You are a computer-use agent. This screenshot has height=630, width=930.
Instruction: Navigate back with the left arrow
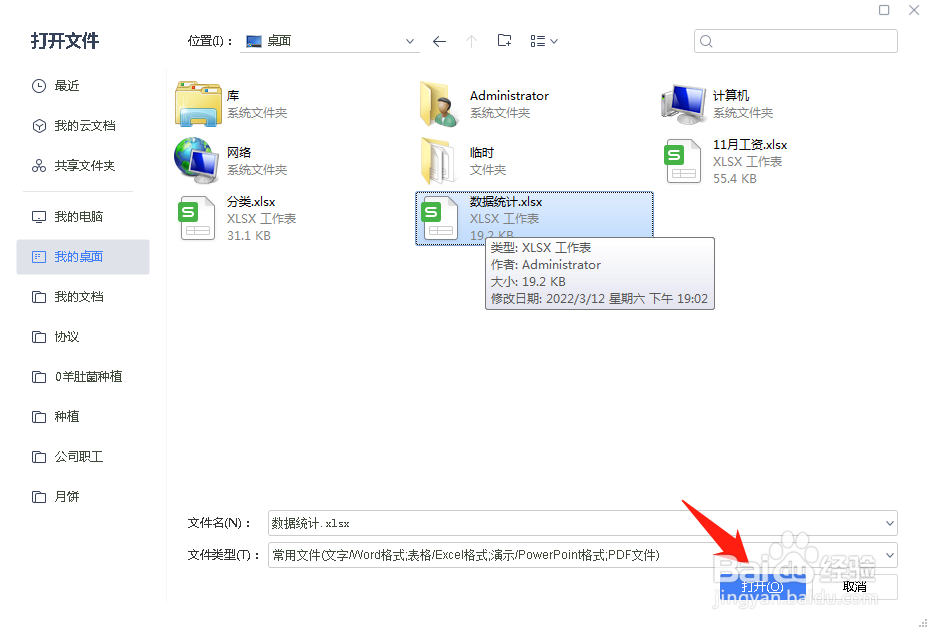(439, 41)
